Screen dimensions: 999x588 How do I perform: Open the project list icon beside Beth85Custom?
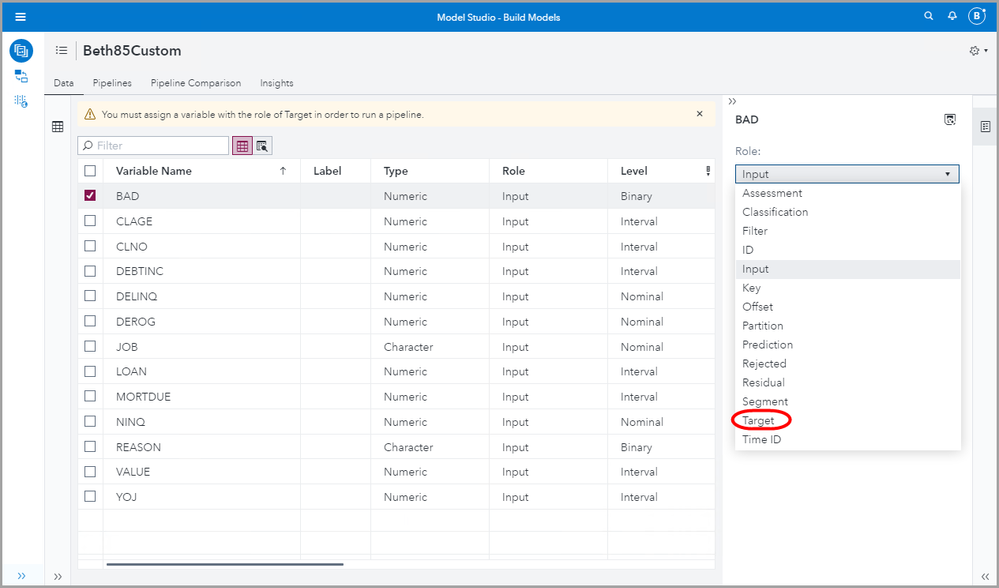(62, 51)
